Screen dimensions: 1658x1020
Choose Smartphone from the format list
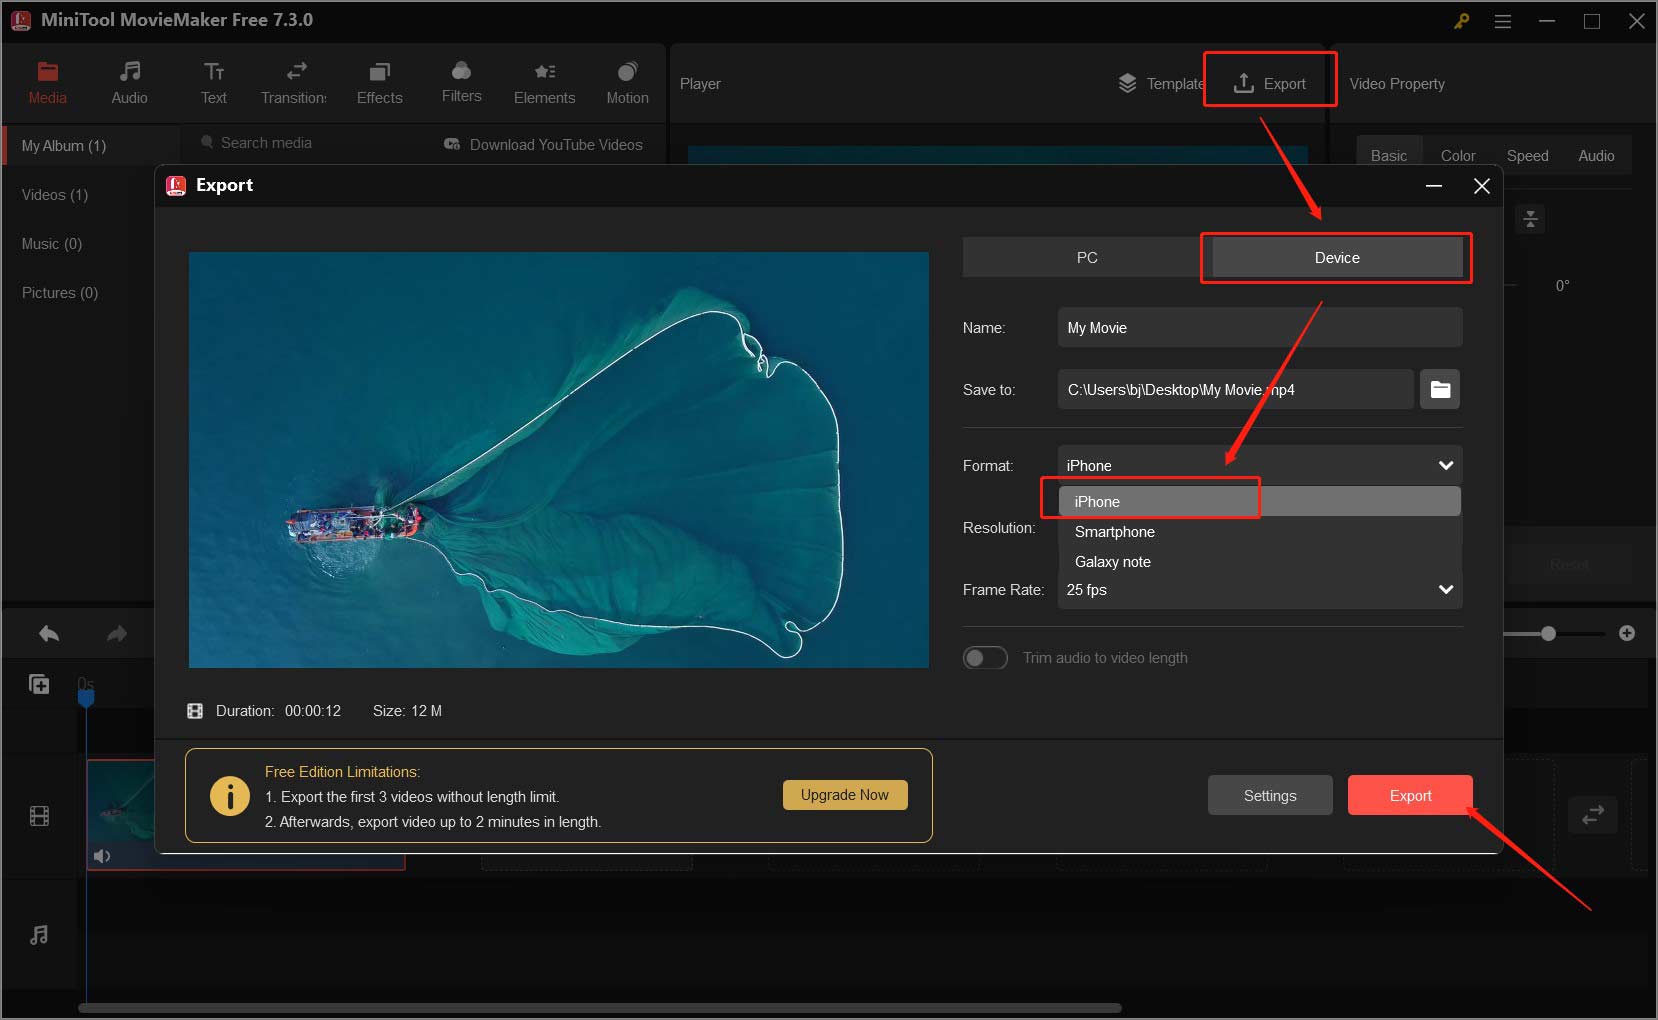tap(1260, 532)
